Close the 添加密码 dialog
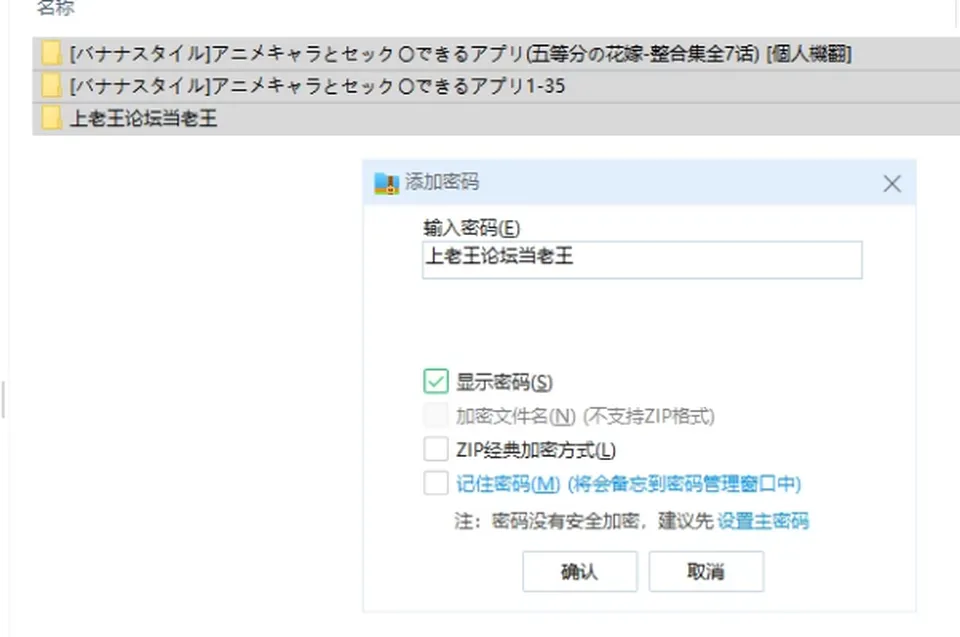 pos(891,183)
